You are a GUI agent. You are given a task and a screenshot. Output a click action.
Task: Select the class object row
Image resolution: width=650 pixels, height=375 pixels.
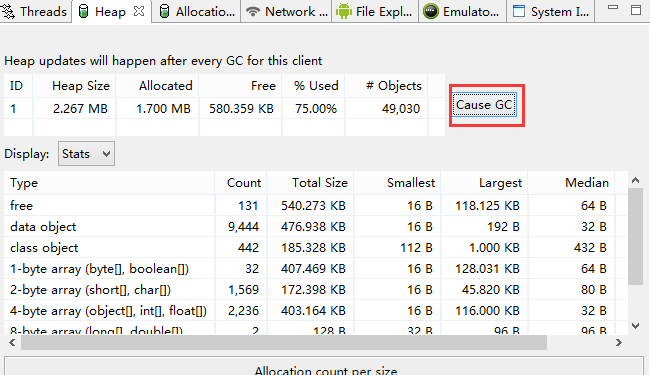tap(315, 248)
